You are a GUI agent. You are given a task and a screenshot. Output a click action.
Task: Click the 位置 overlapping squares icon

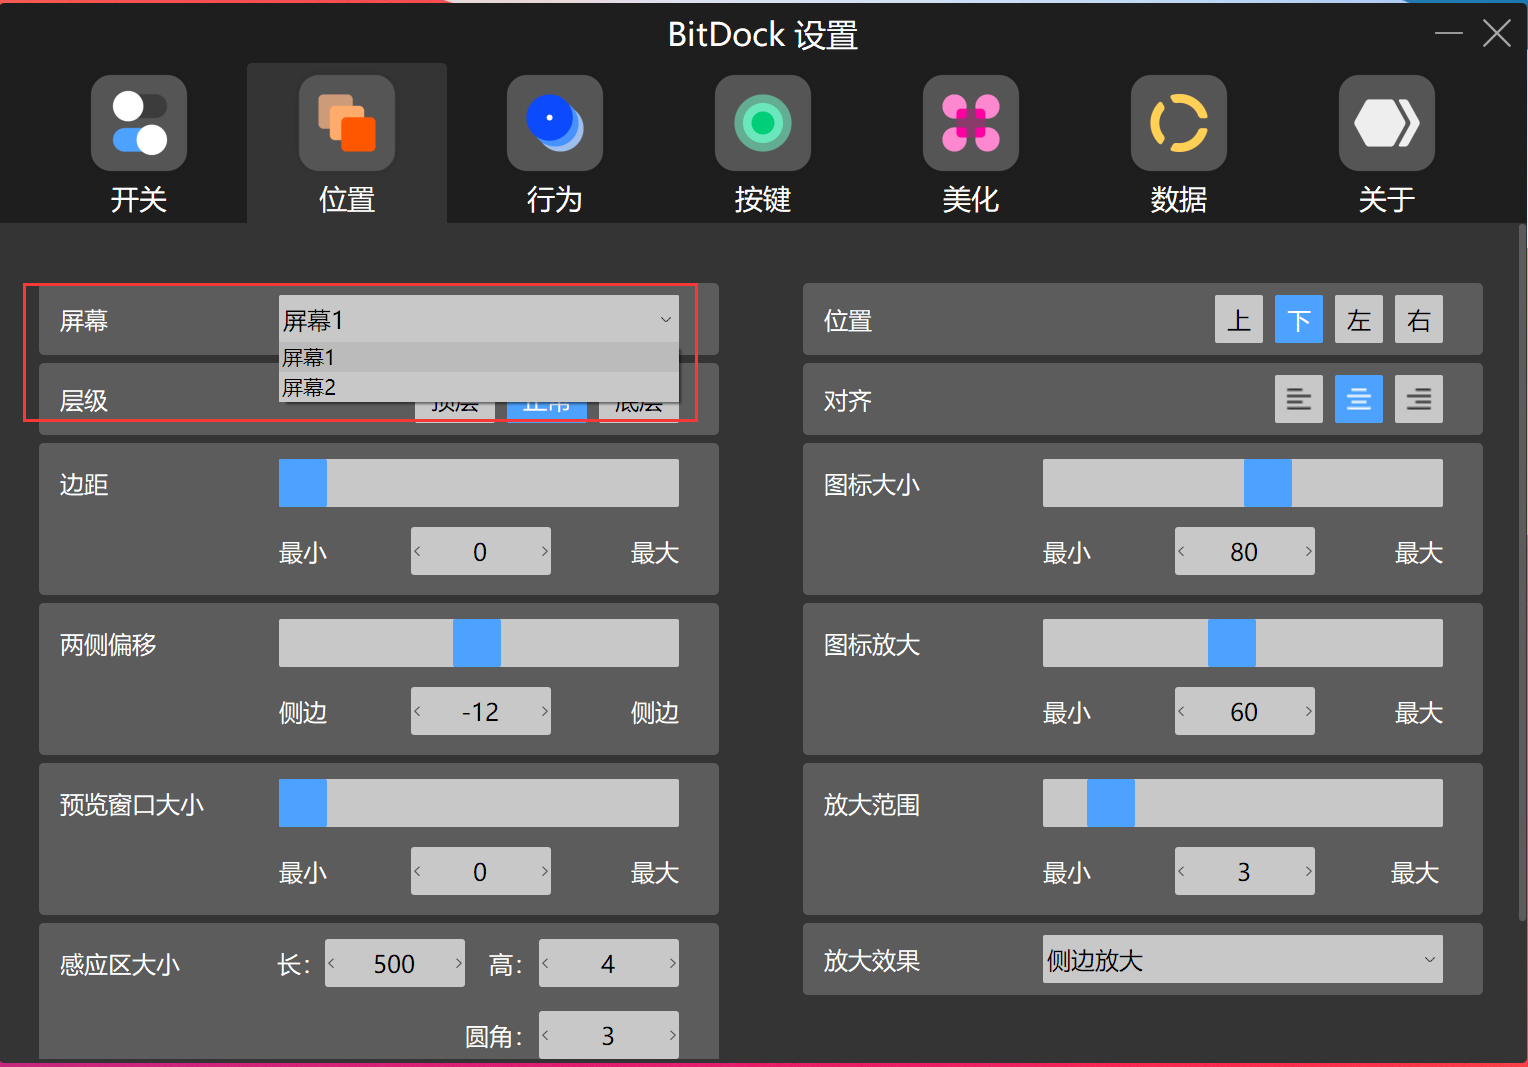[347, 123]
